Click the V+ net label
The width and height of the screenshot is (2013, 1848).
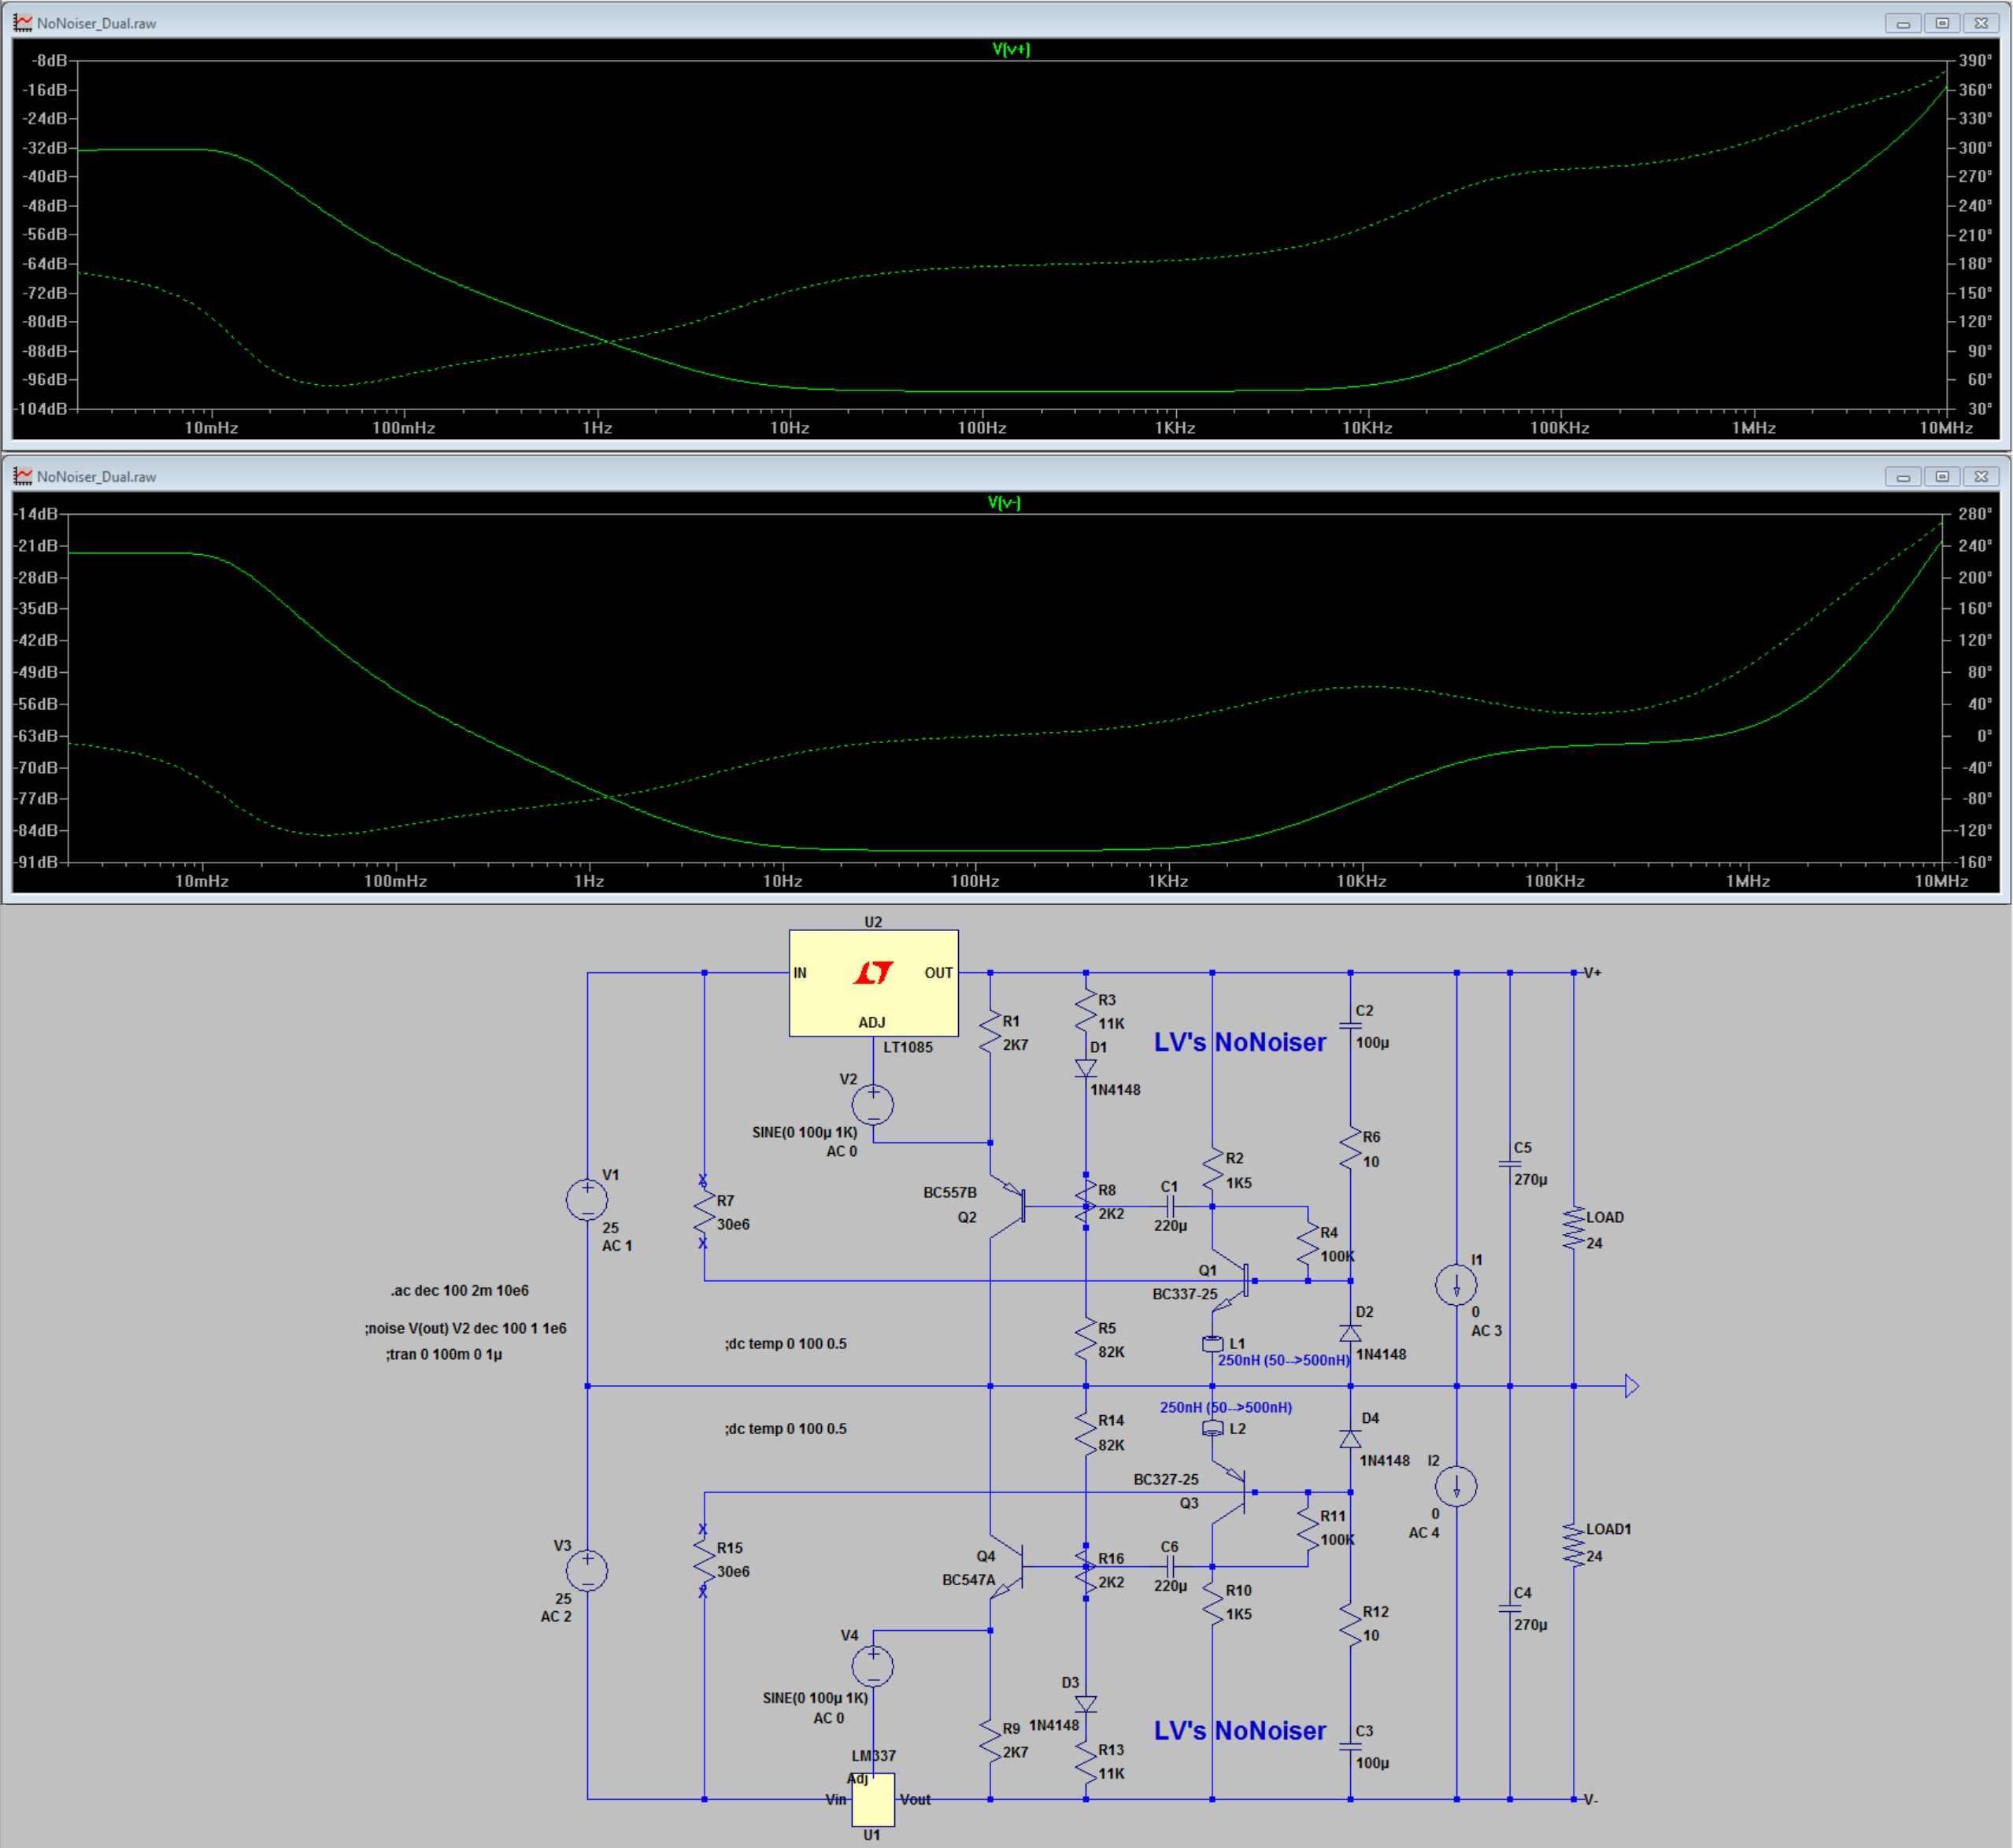point(1593,972)
